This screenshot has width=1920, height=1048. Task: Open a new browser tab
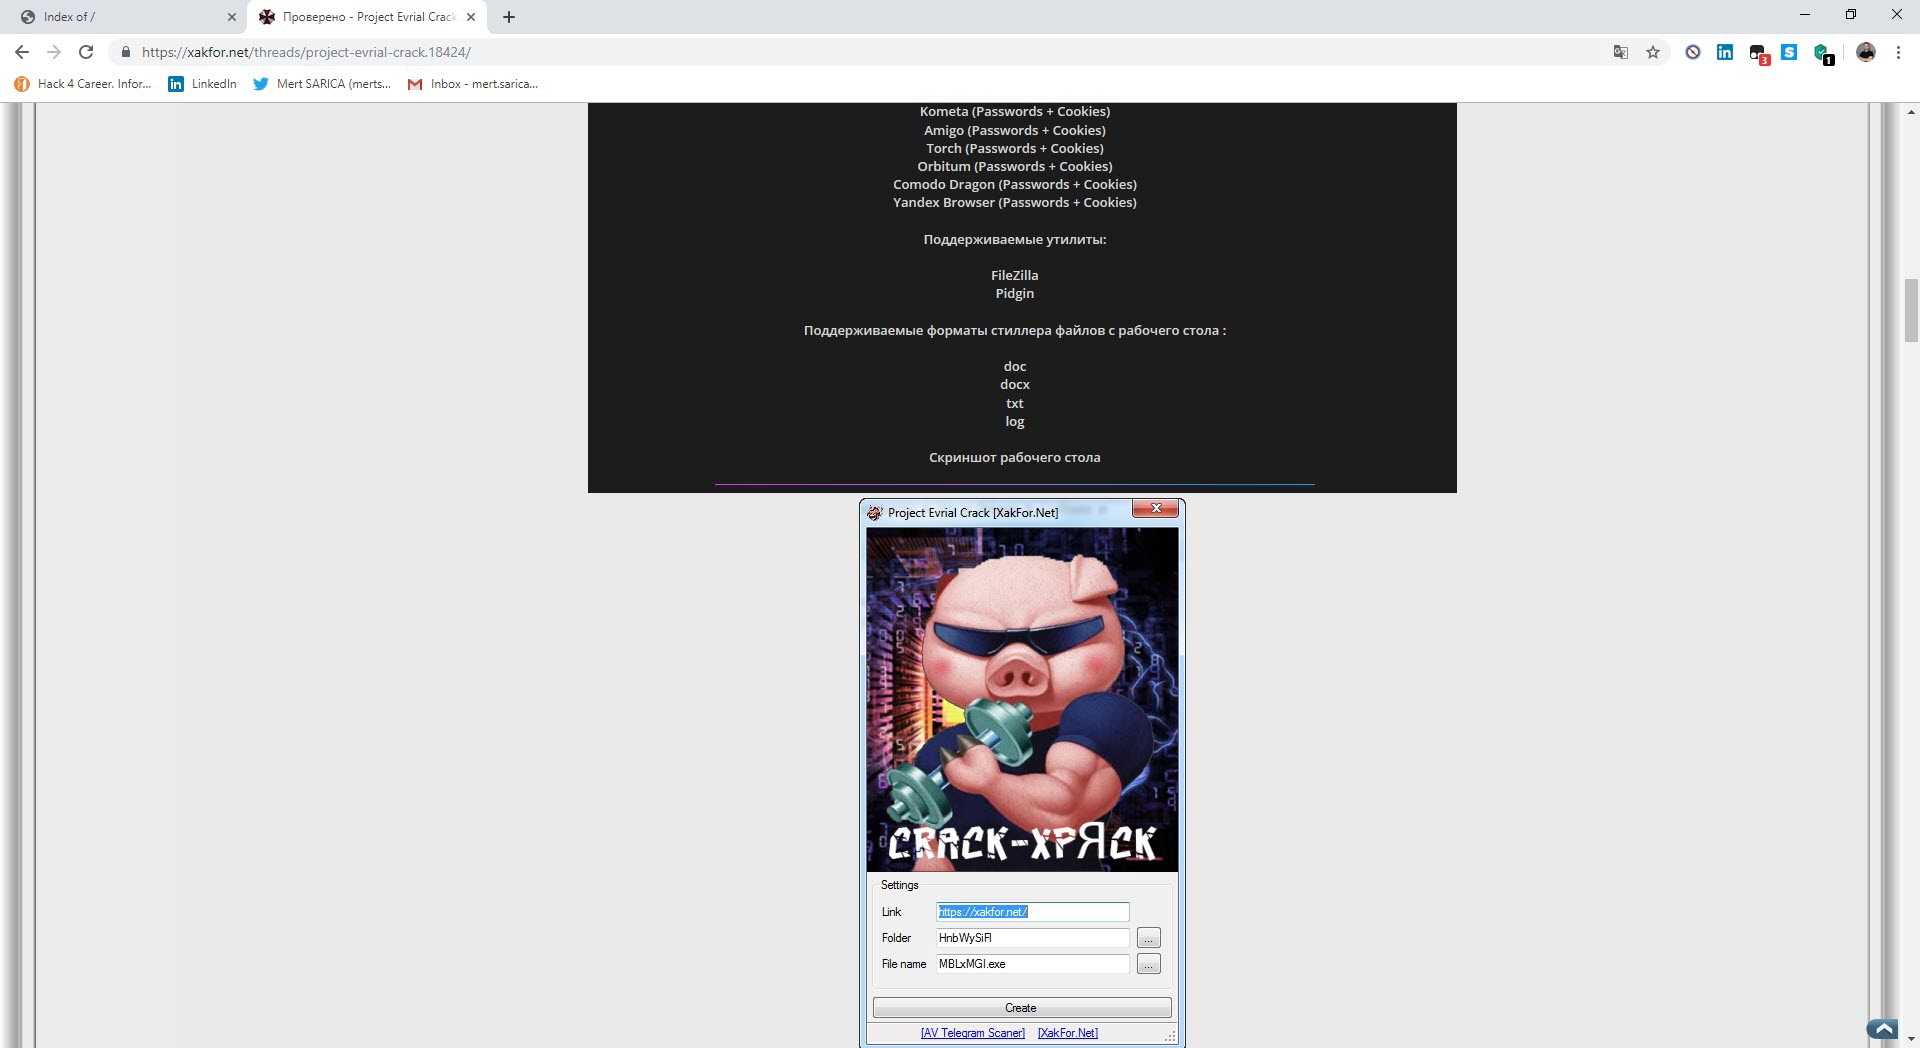509,17
